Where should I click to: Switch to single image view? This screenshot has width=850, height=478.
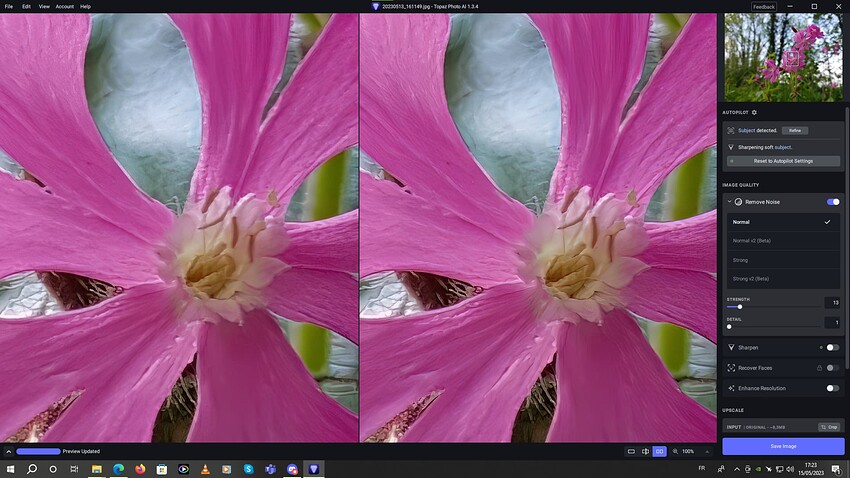(631, 451)
